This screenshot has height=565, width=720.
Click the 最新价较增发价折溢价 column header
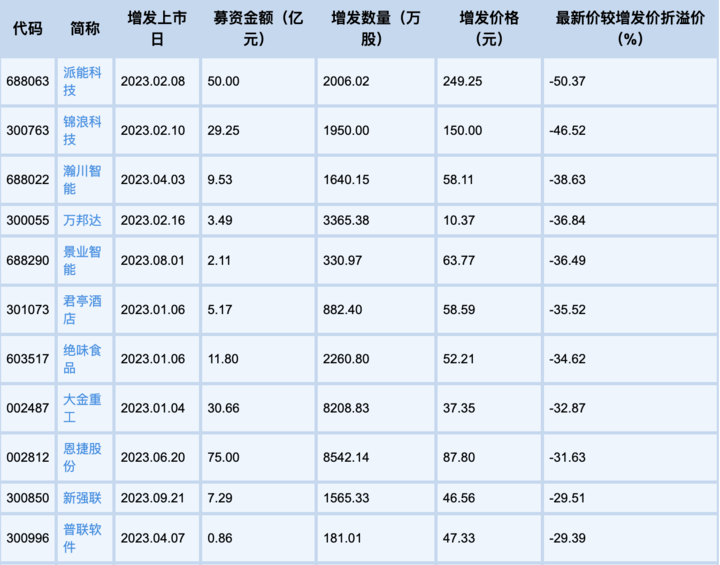pos(630,28)
